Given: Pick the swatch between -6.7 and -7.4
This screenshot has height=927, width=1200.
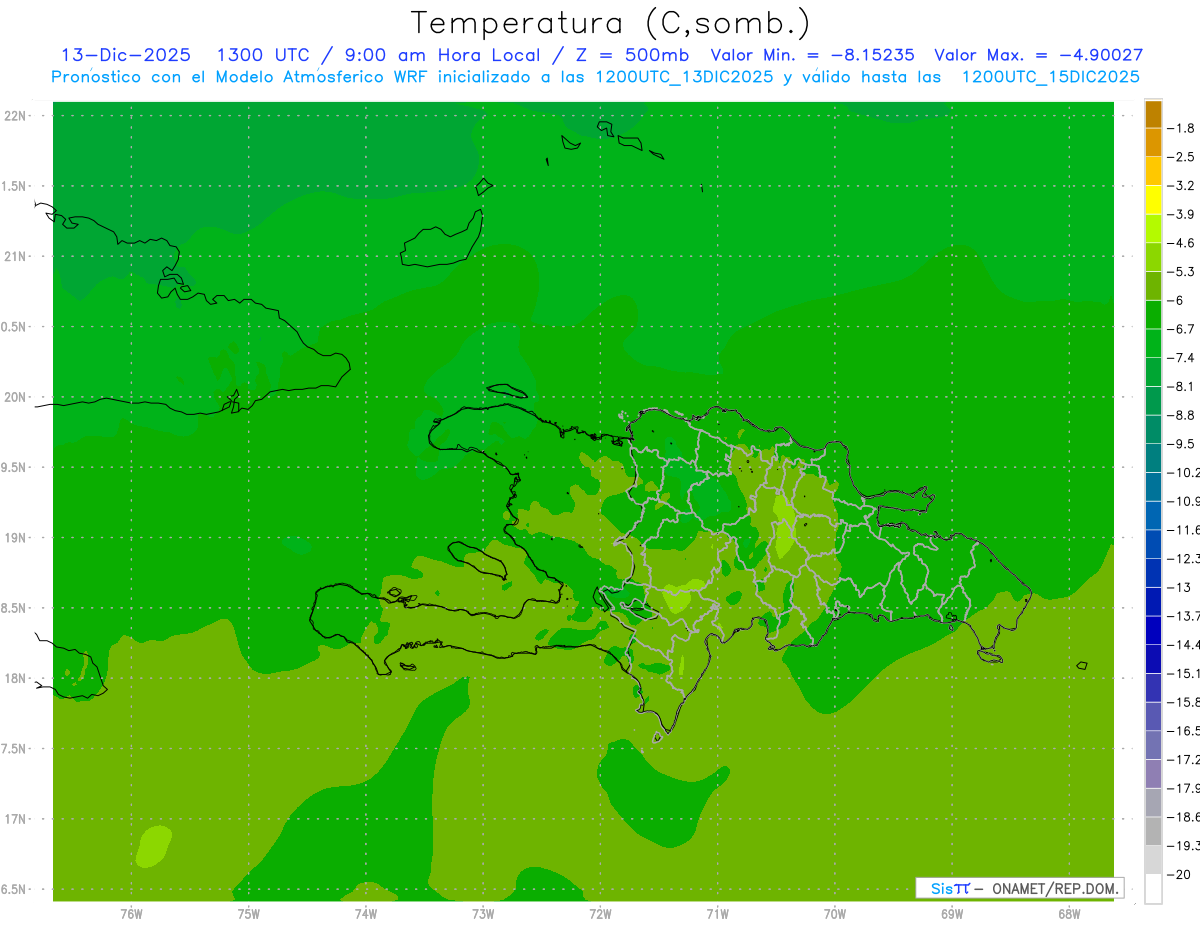Looking at the screenshot, I should (x=1153, y=343).
